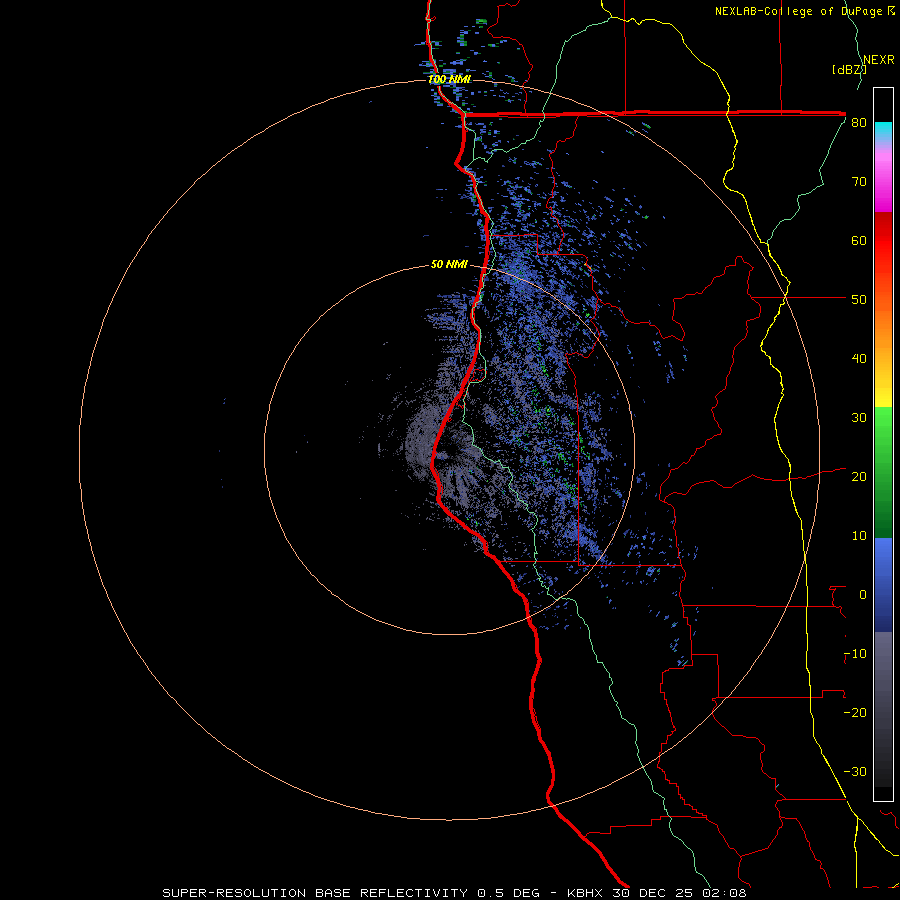Click the -30 dBZ scale value
The width and height of the screenshot is (900, 900).
(855, 772)
